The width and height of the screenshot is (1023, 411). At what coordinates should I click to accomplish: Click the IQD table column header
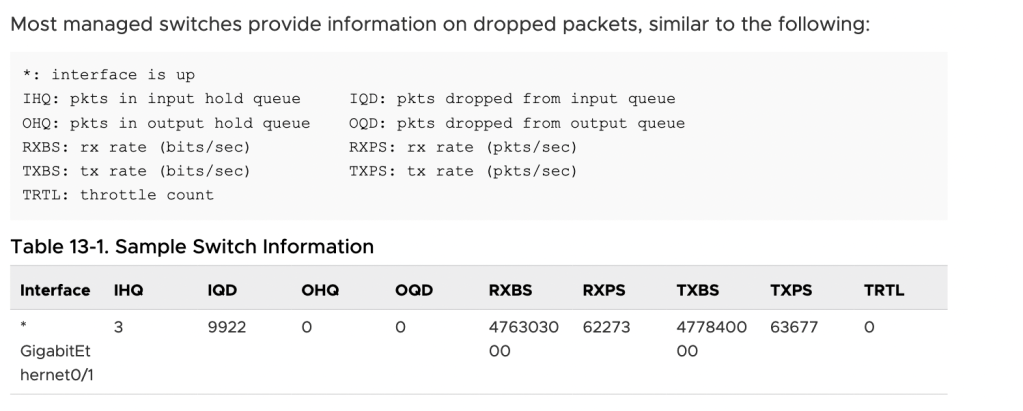[222, 290]
